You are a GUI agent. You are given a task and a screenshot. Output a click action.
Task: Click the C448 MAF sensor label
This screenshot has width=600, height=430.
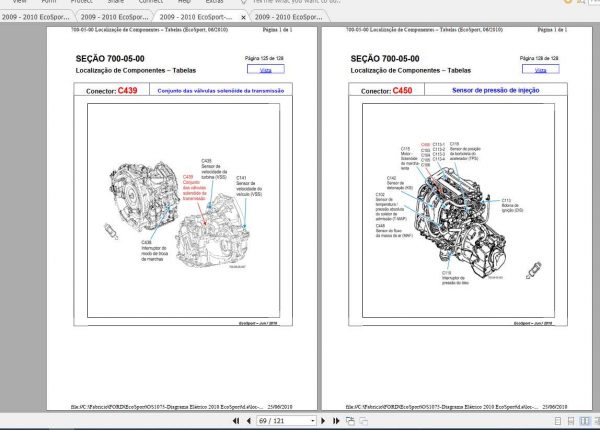(x=394, y=231)
